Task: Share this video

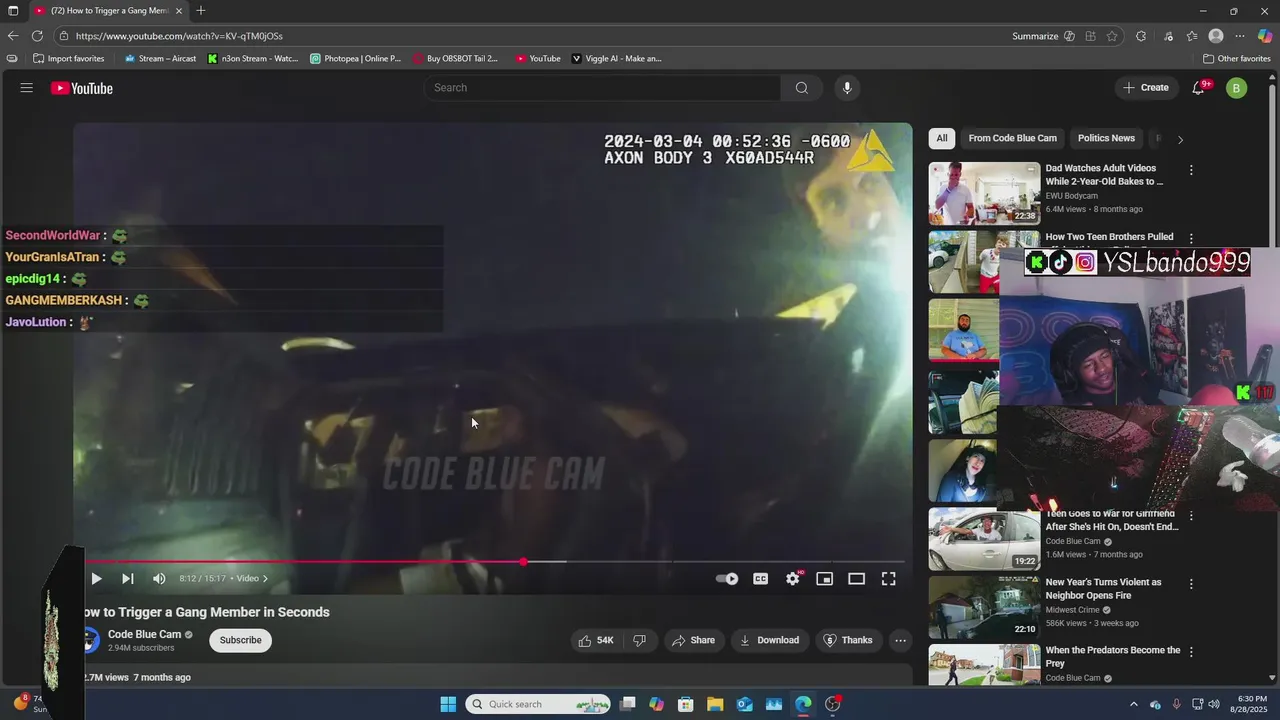Action: point(694,640)
